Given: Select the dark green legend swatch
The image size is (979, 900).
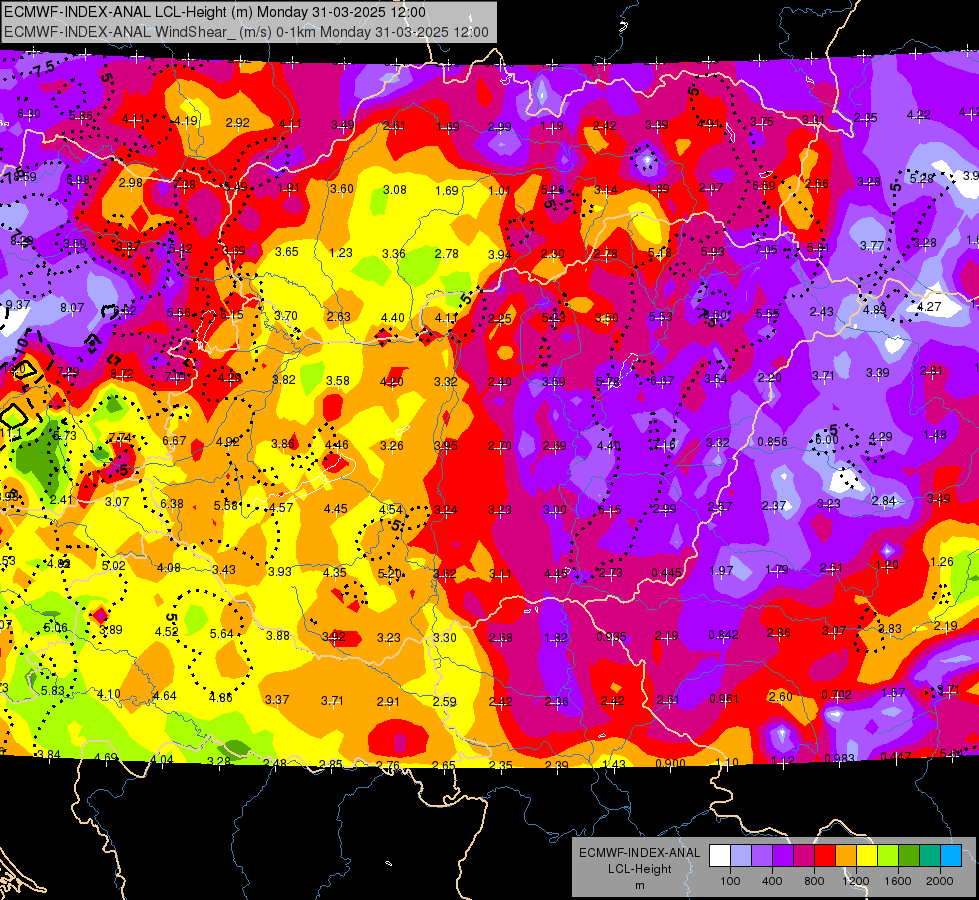Looking at the screenshot, I should 909,856.
